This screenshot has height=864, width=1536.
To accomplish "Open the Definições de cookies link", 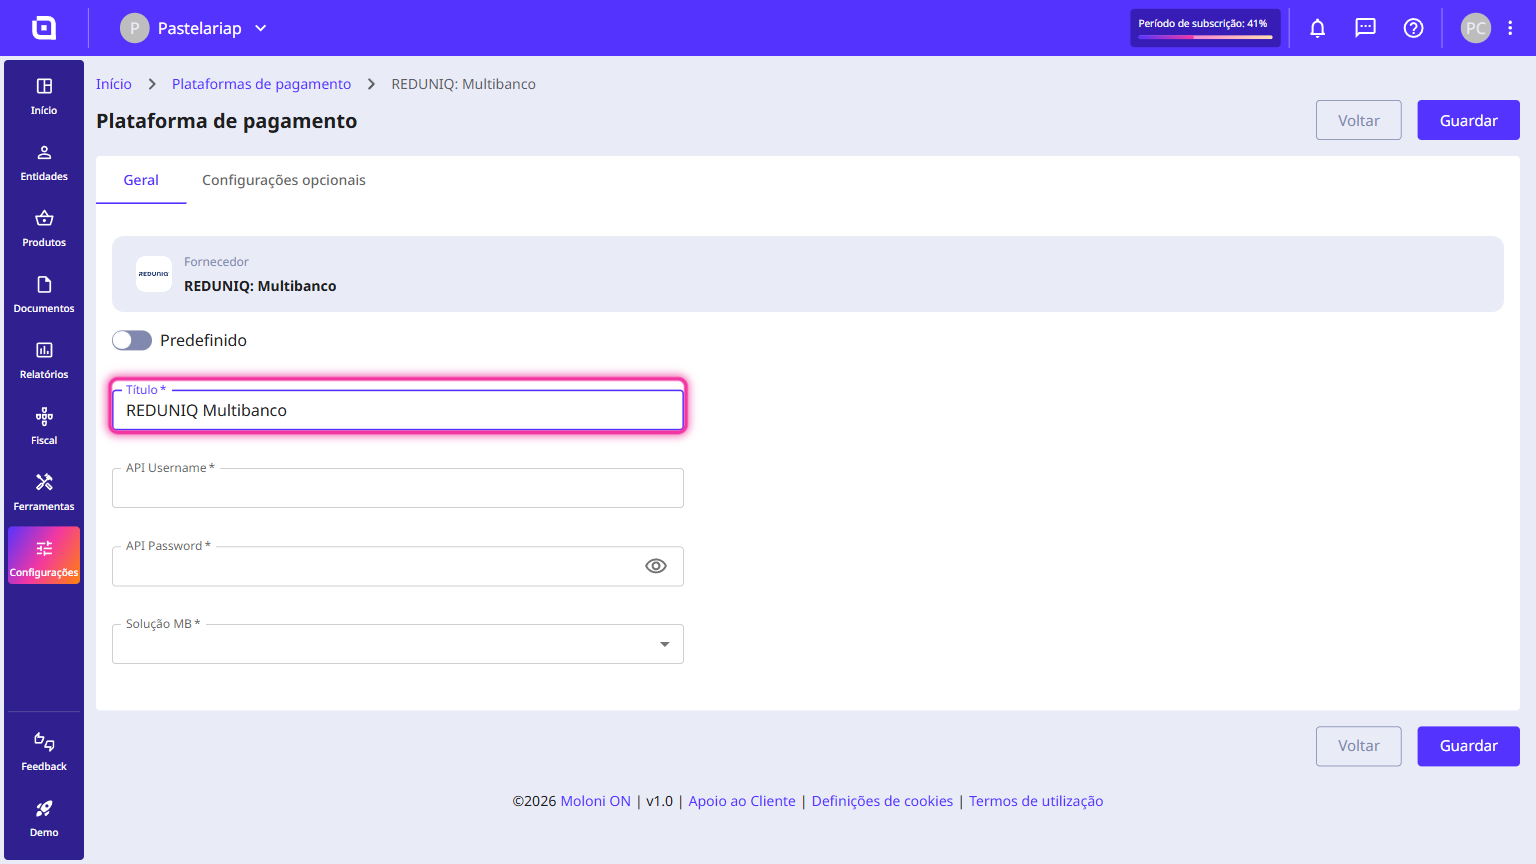I will 883,801.
